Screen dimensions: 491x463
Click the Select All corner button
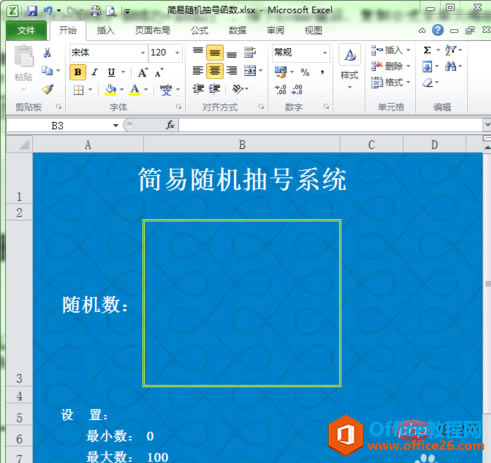tap(20, 144)
